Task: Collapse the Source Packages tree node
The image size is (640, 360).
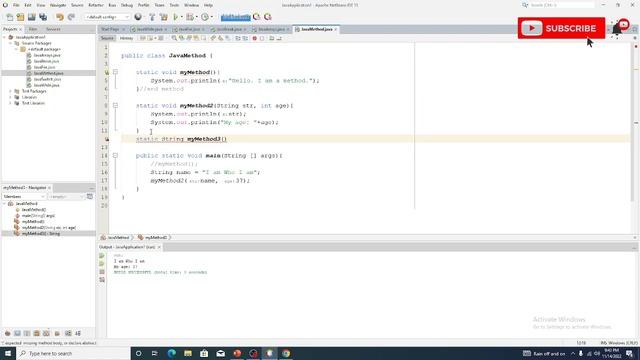Action: [11, 43]
